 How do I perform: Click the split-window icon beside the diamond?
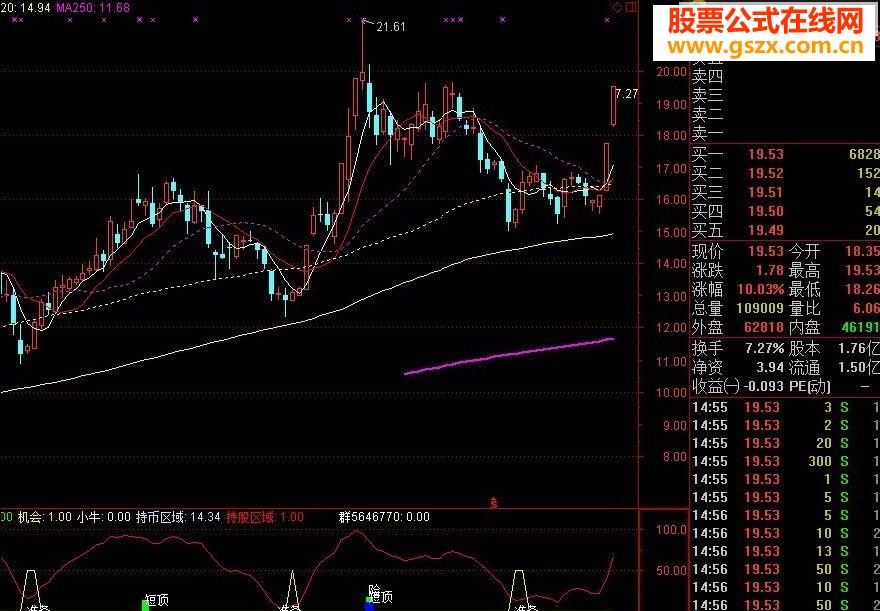point(631,7)
